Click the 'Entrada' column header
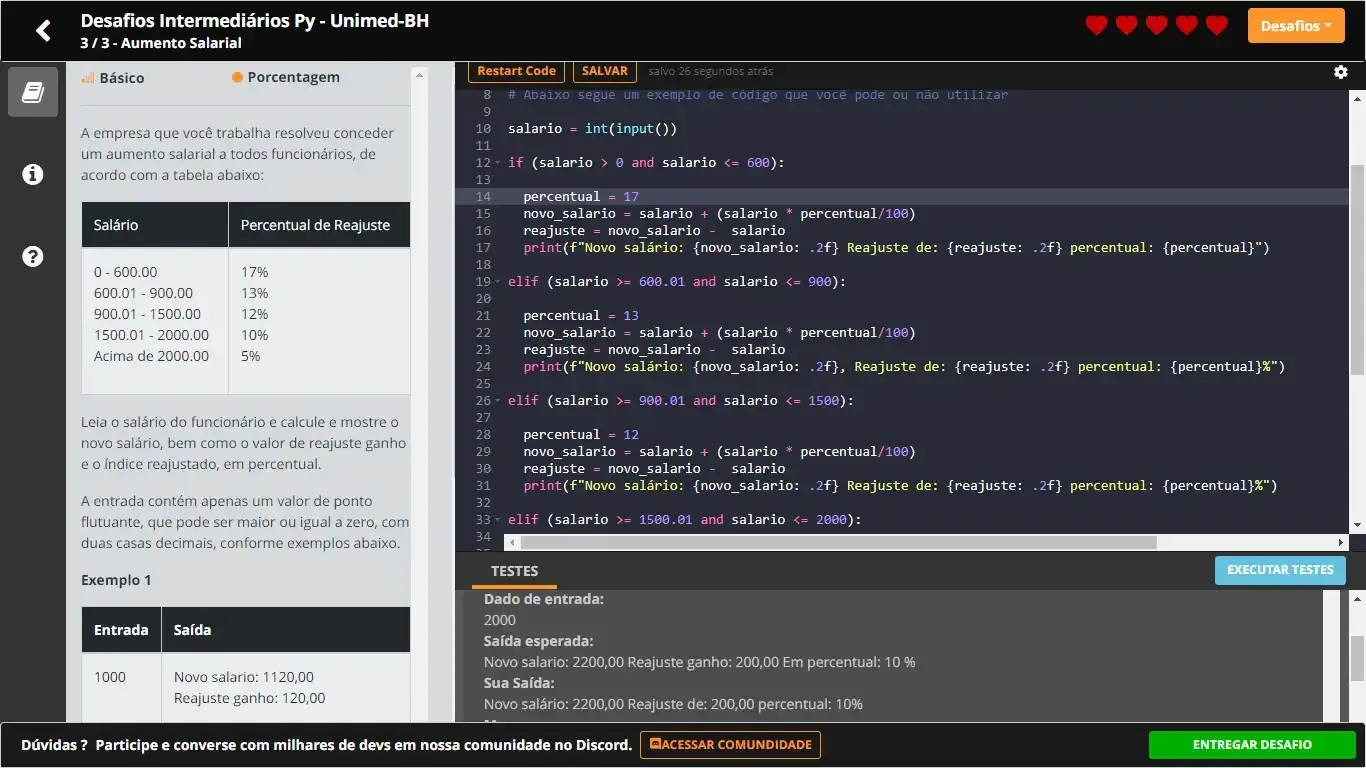The width and height of the screenshot is (1366, 768). point(121,630)
